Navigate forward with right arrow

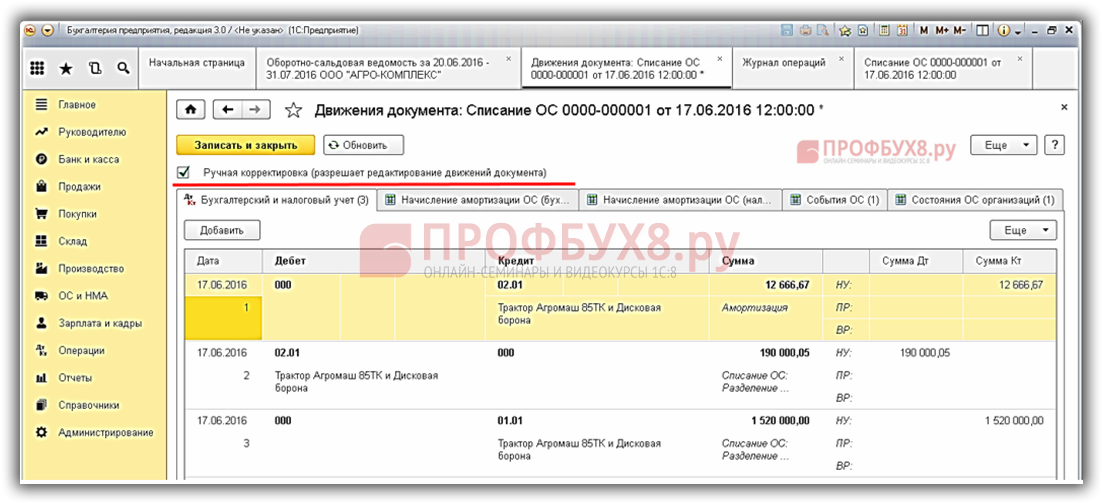pyautogui.click(x=255, y=109)
